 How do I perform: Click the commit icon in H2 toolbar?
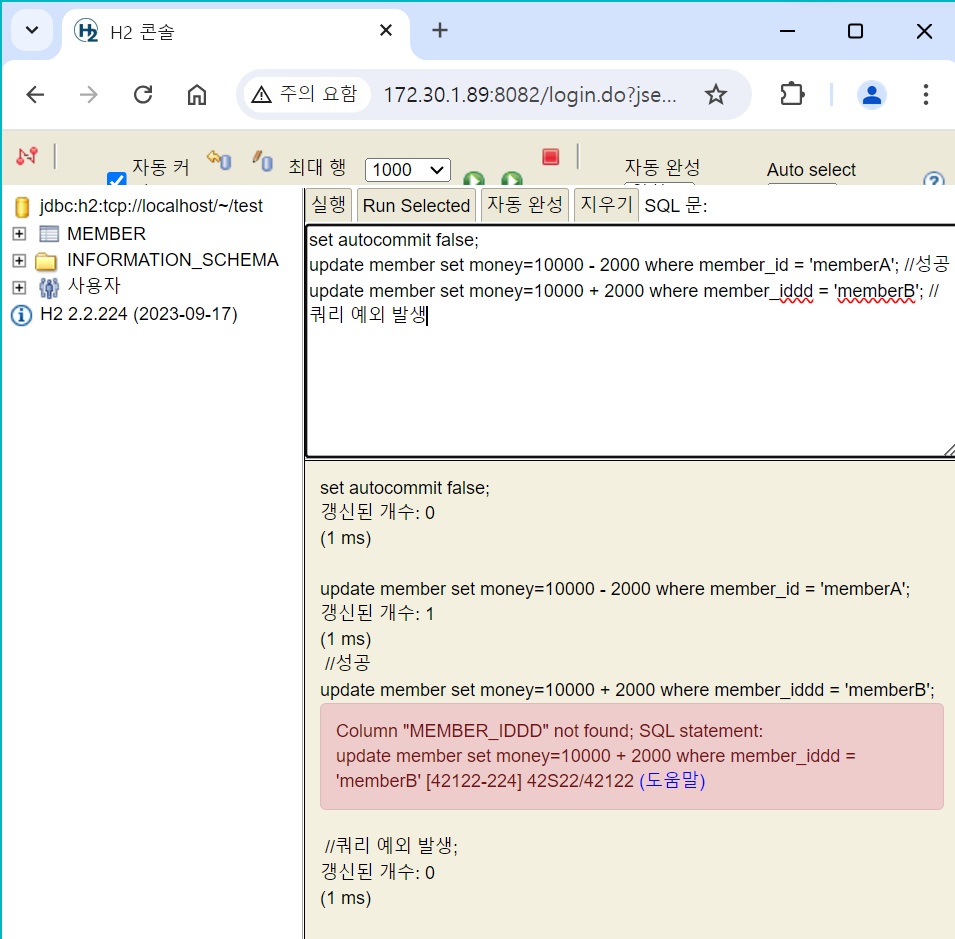tap(263, 161)
